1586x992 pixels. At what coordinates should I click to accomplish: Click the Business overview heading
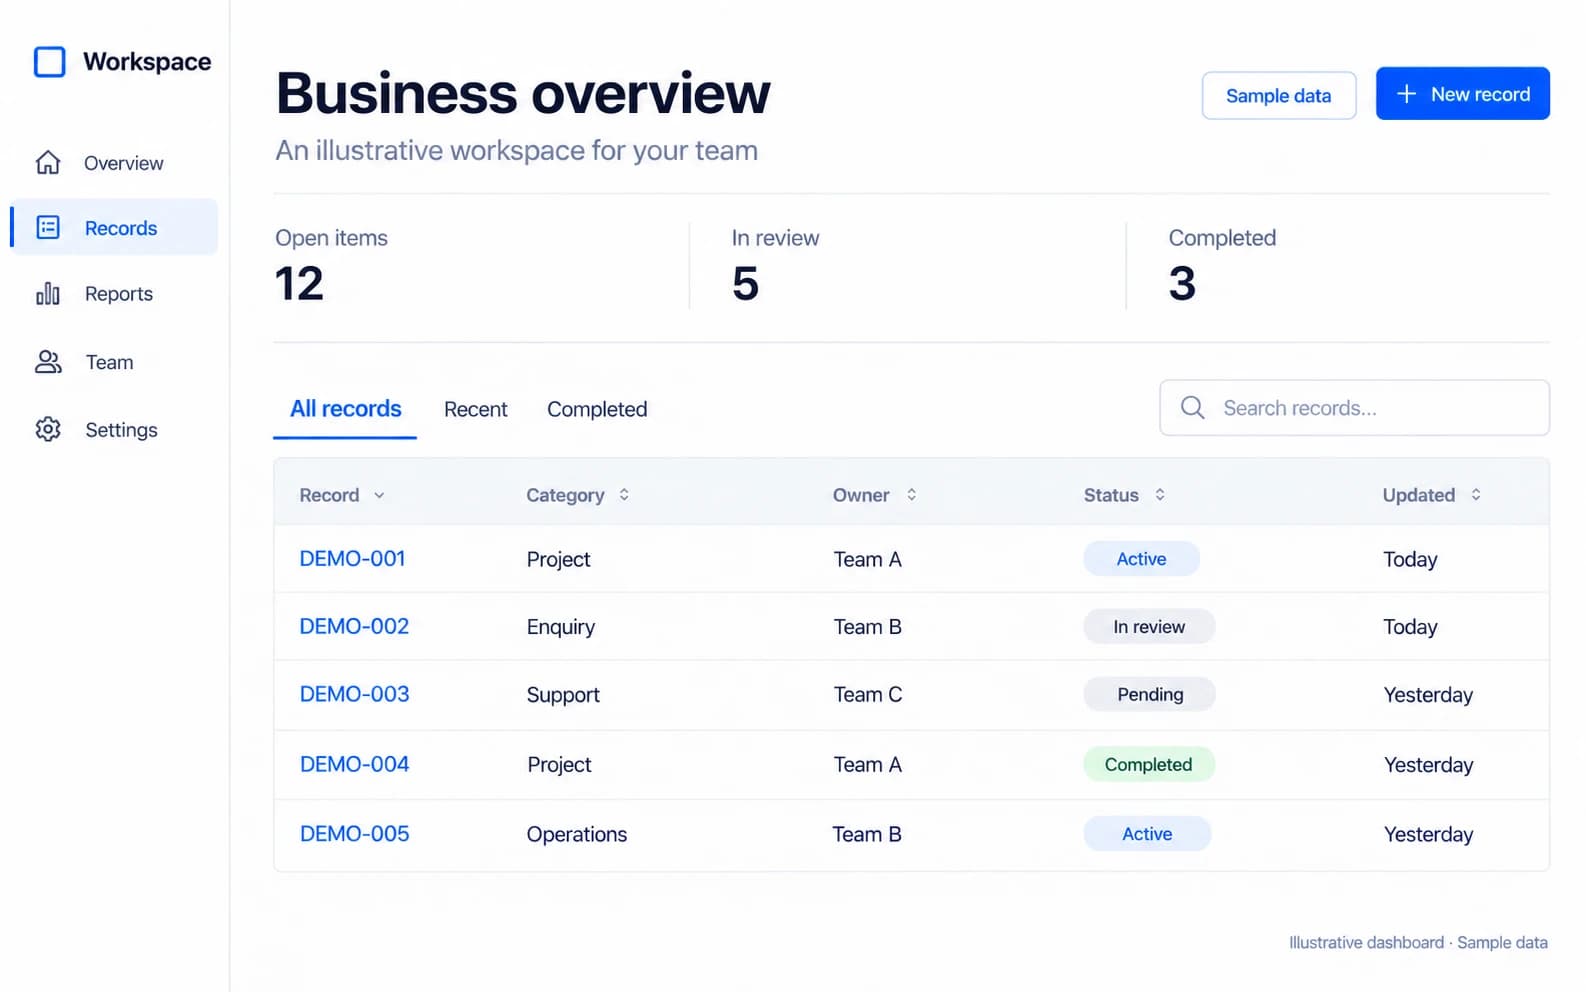tap(523, 93)
